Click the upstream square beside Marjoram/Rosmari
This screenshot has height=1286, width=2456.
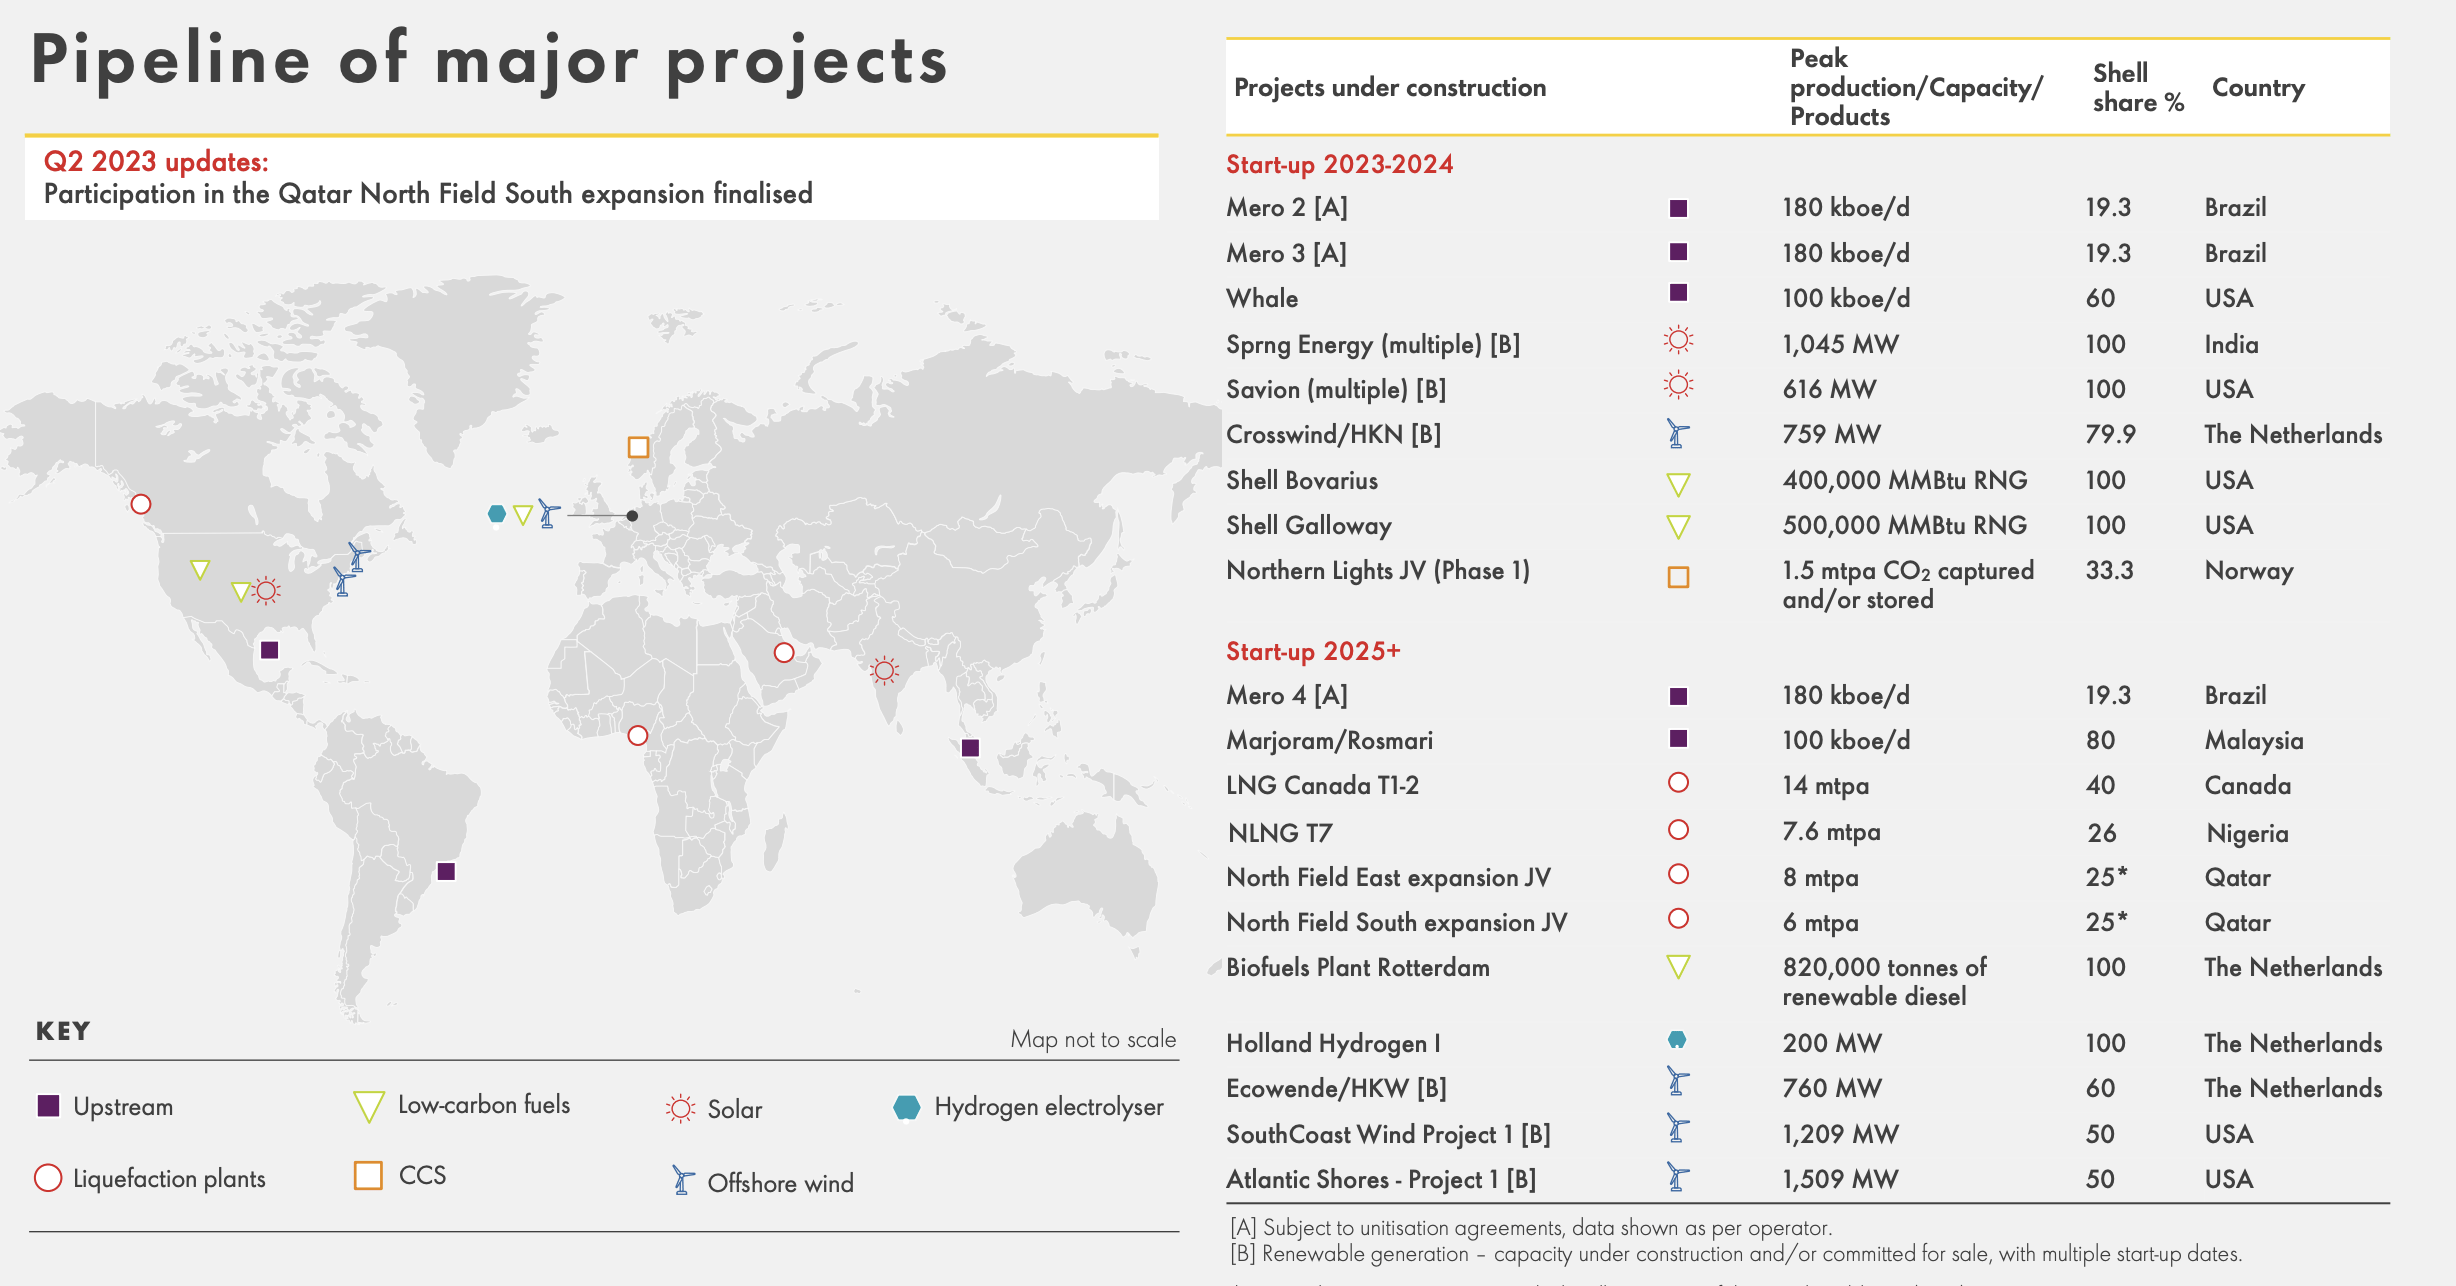tap(1679, 738)
